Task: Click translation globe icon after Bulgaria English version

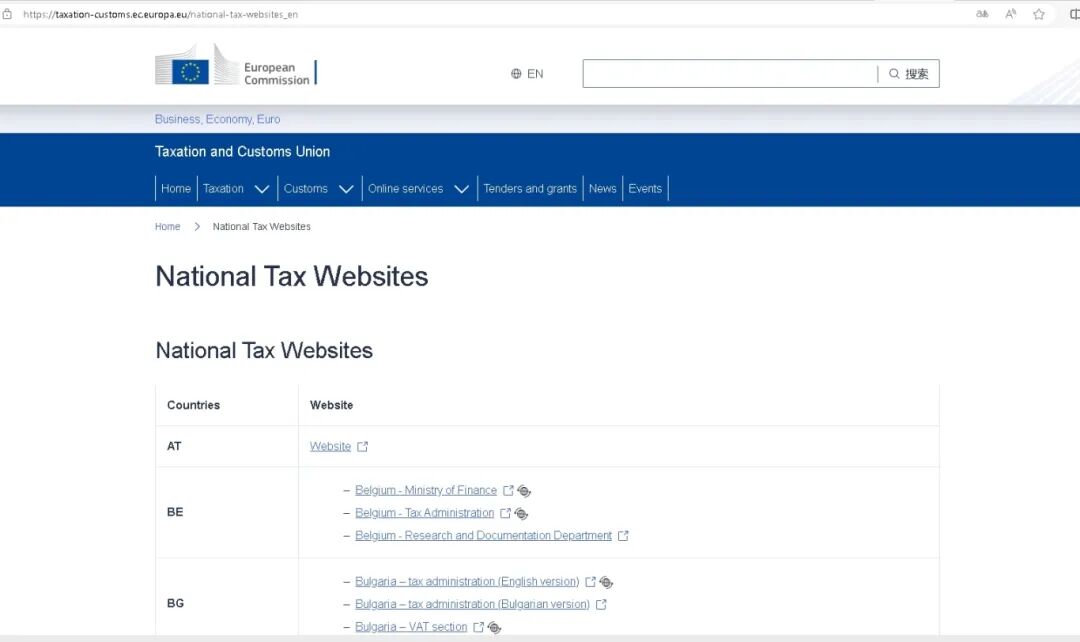Action: (606, 583)
